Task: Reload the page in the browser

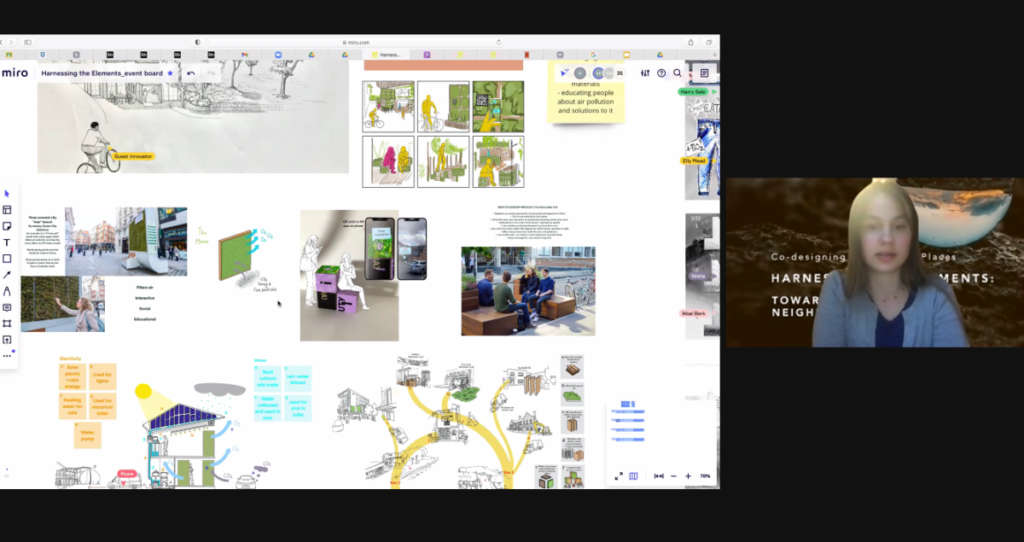Action: pos(498,42)
